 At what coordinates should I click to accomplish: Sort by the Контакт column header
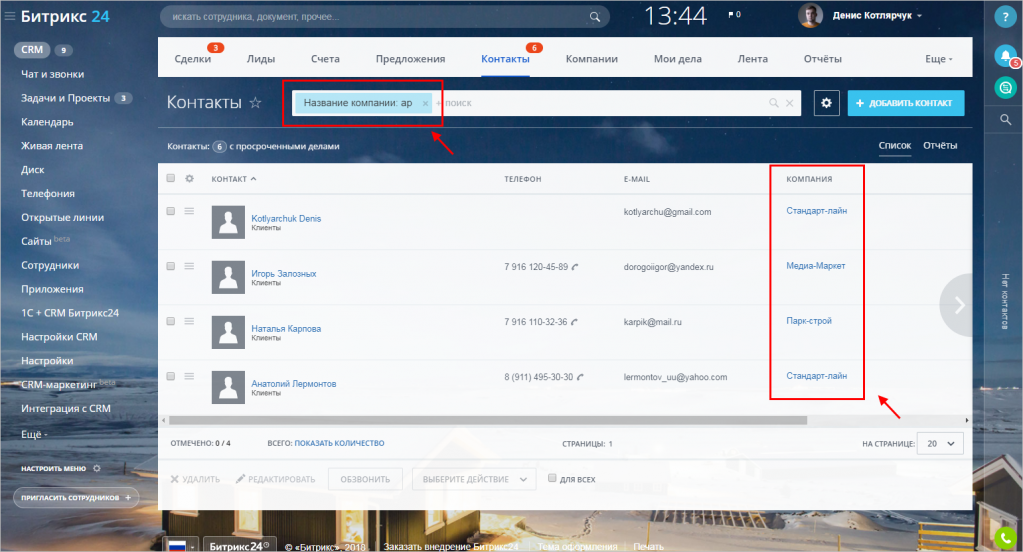point(233,179)
